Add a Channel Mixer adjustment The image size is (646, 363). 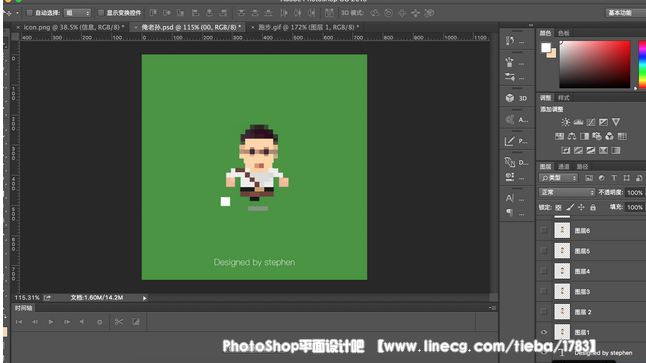coord(609,136)
